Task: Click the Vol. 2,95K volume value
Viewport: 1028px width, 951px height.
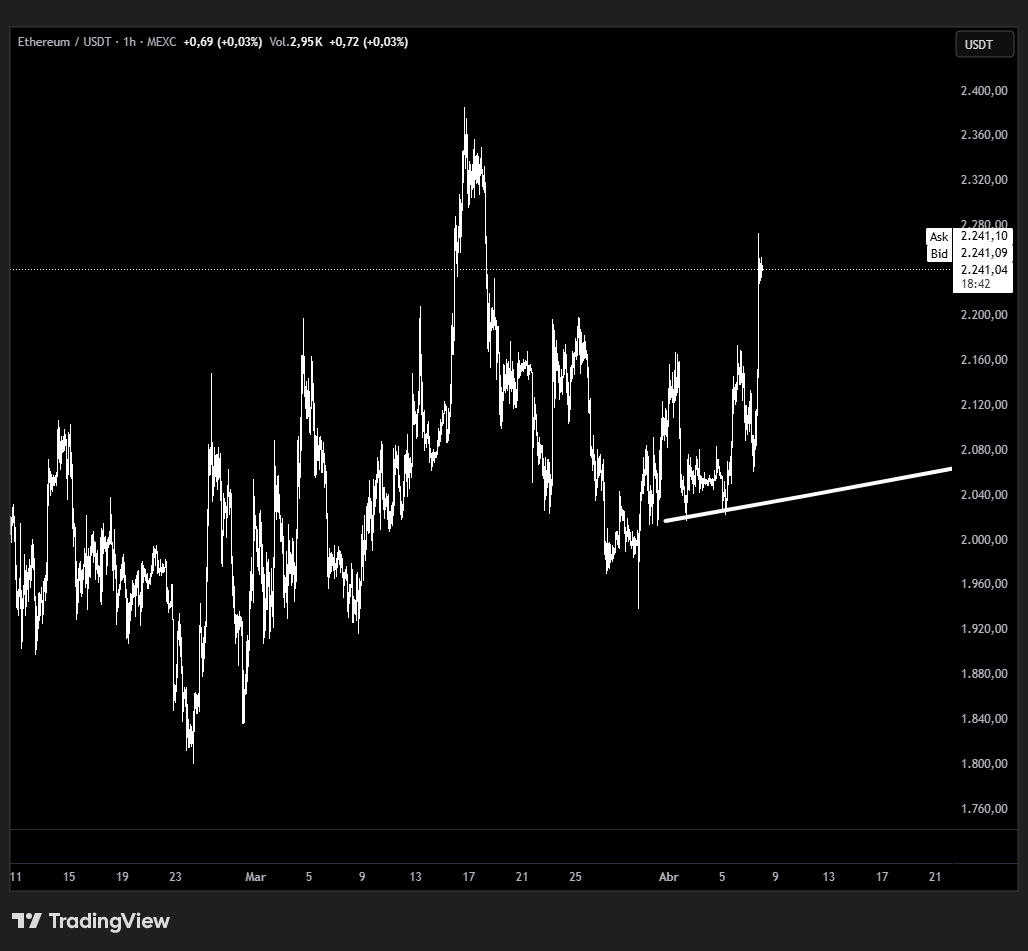Action: [296, 42]
